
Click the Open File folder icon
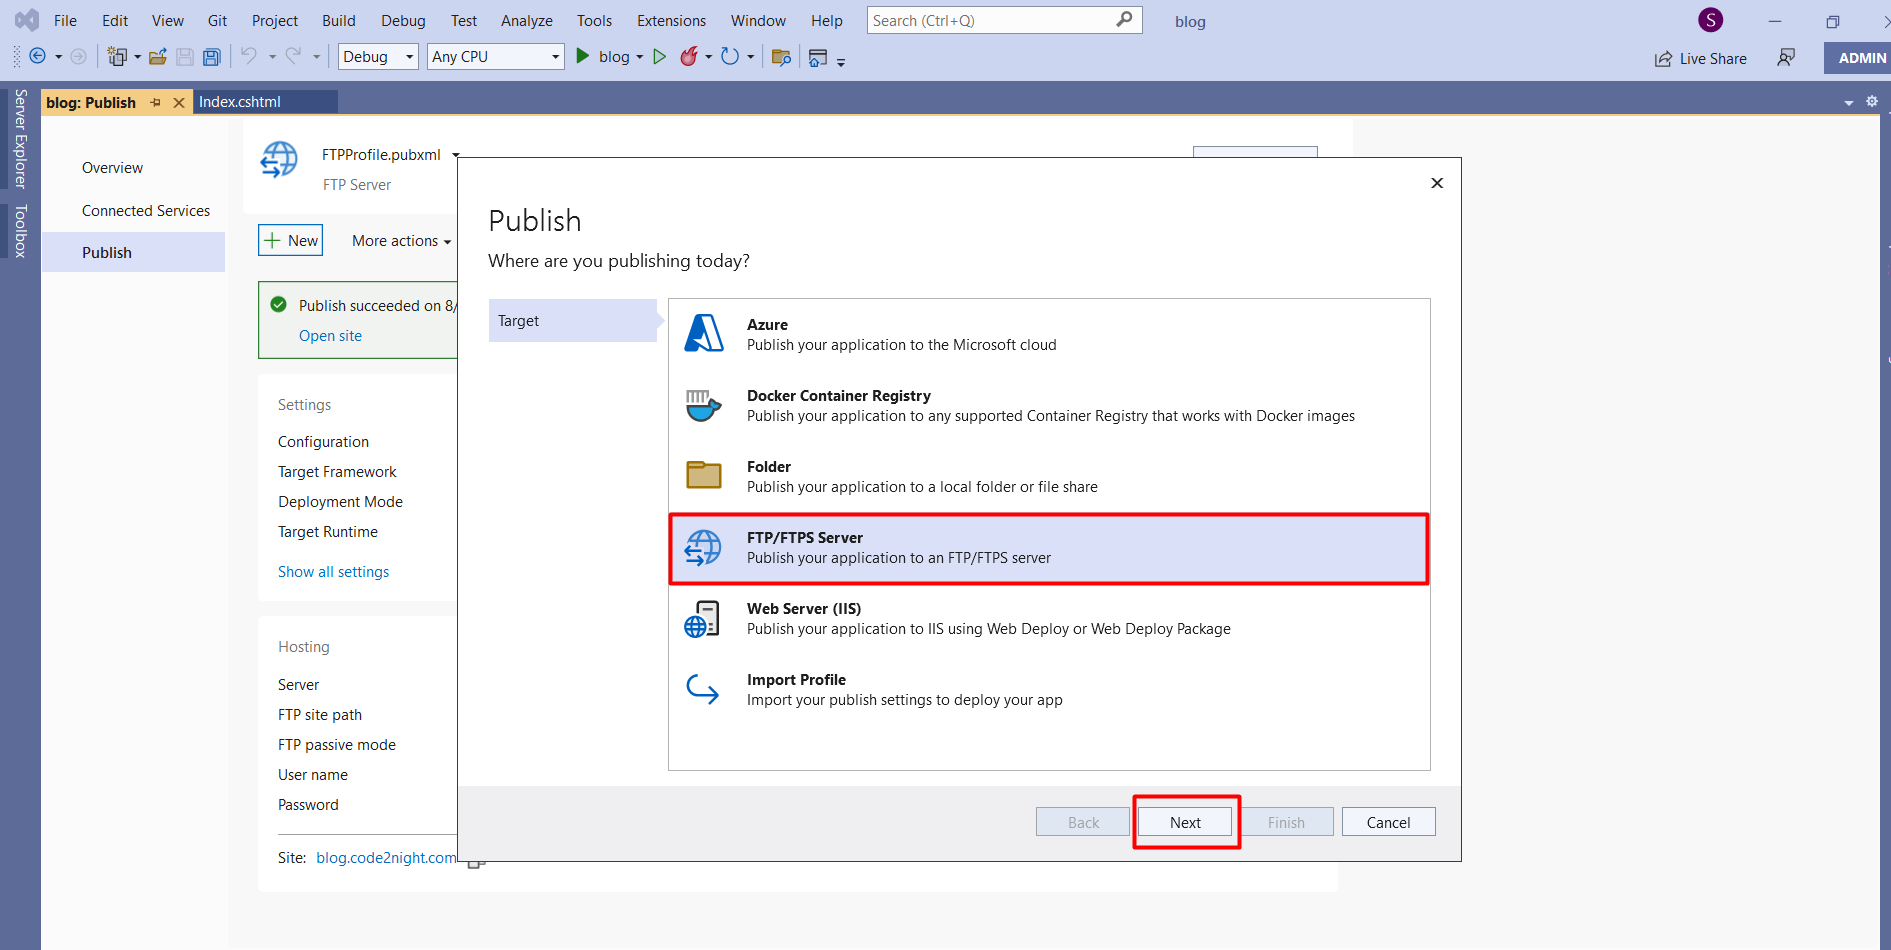click(x=157, y=57)
